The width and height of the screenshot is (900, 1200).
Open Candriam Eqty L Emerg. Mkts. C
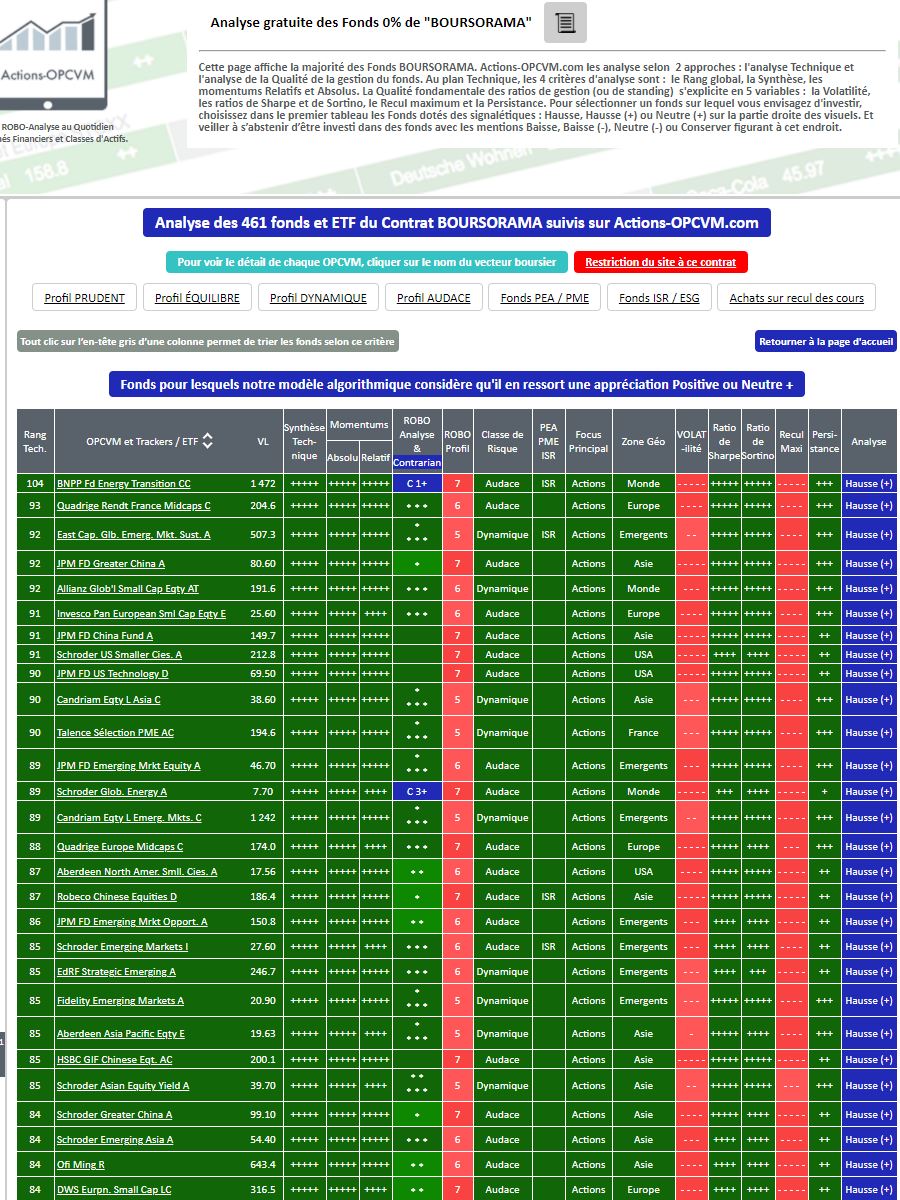(x=129, y=818)
